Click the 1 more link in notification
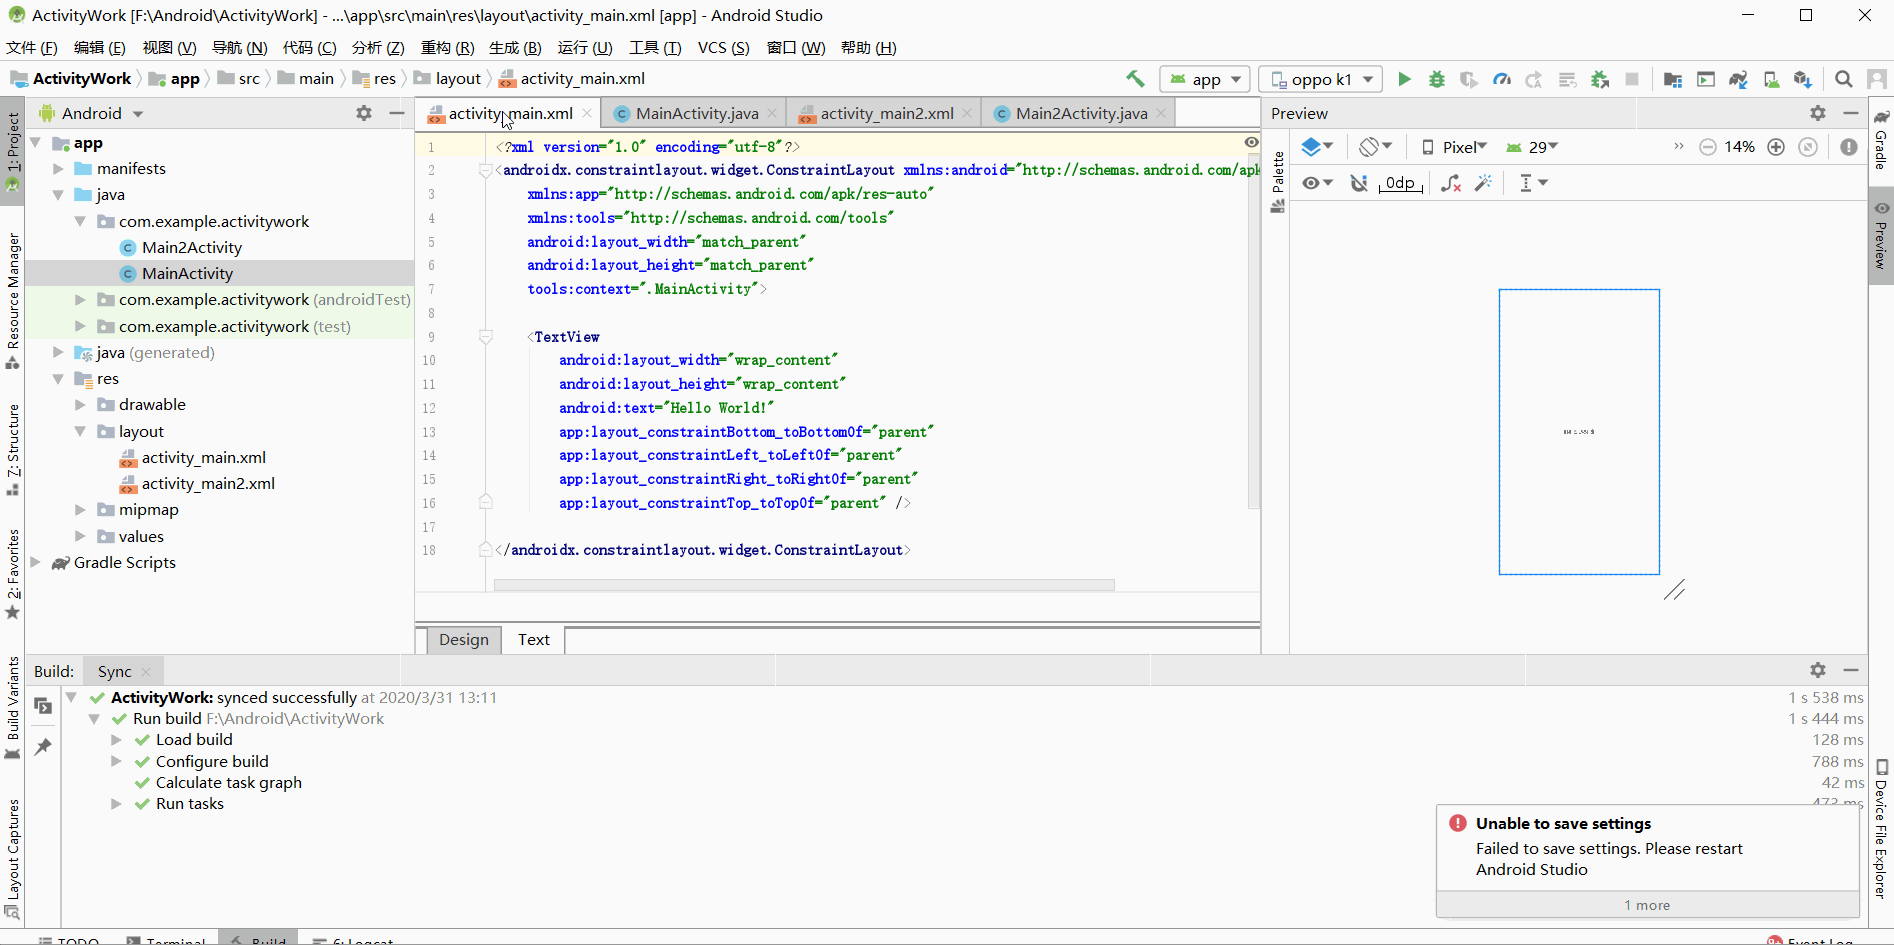 click(x=1646, y=905)
